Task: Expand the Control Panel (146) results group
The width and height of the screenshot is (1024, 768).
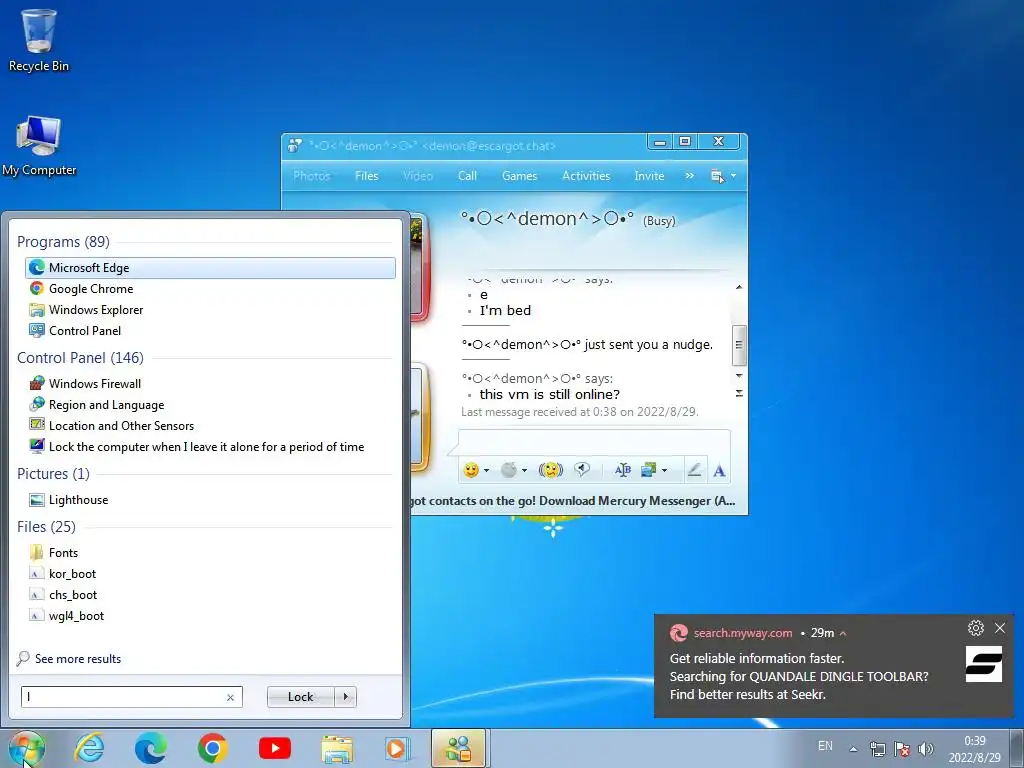Action: [x=80, y=358]
